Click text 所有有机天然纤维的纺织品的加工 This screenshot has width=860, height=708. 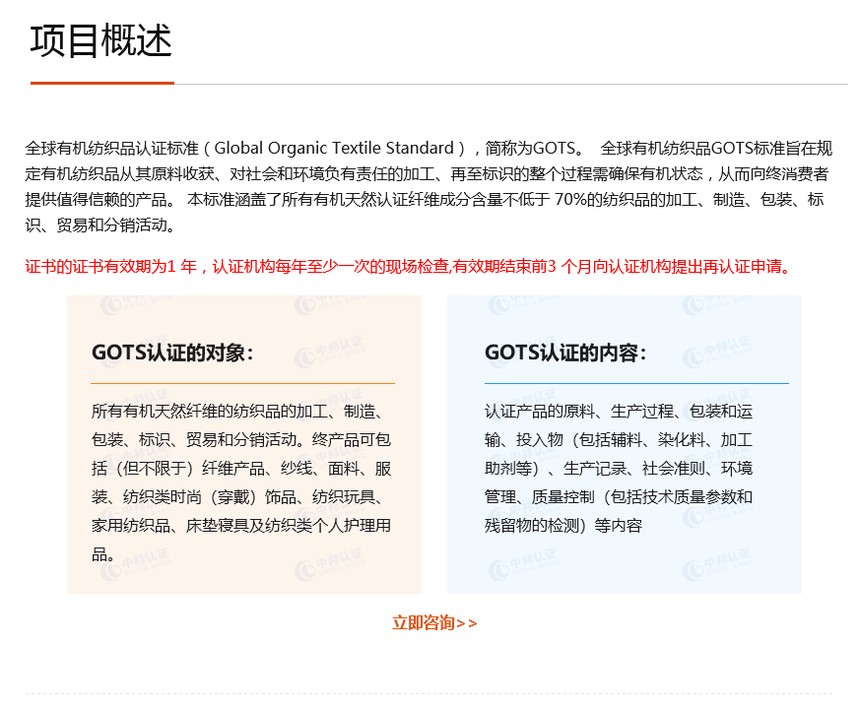pyautogui.click(x=210, y=411)
